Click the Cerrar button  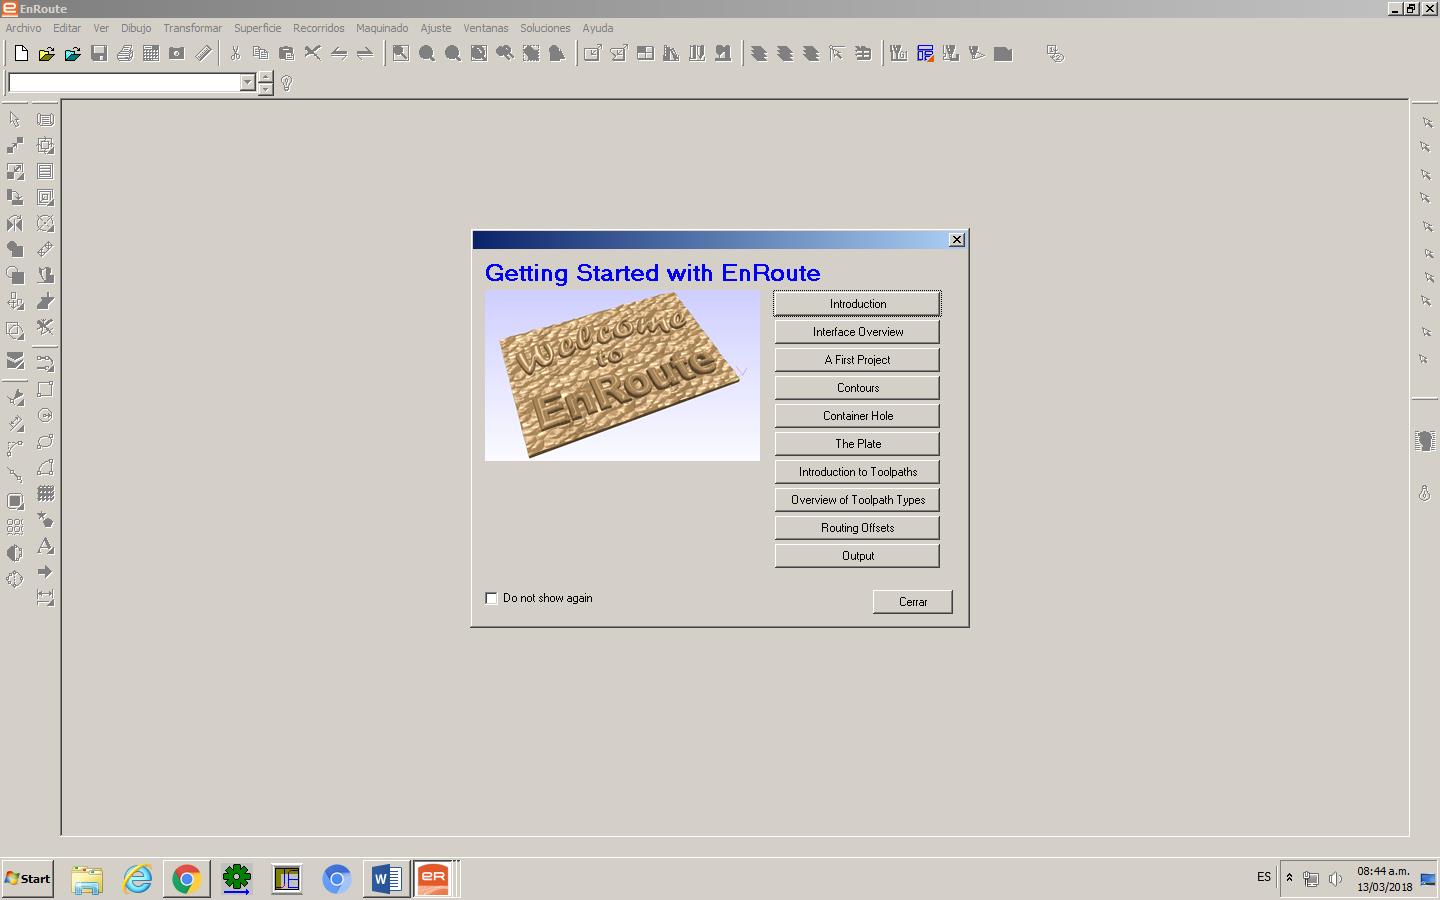912,602
